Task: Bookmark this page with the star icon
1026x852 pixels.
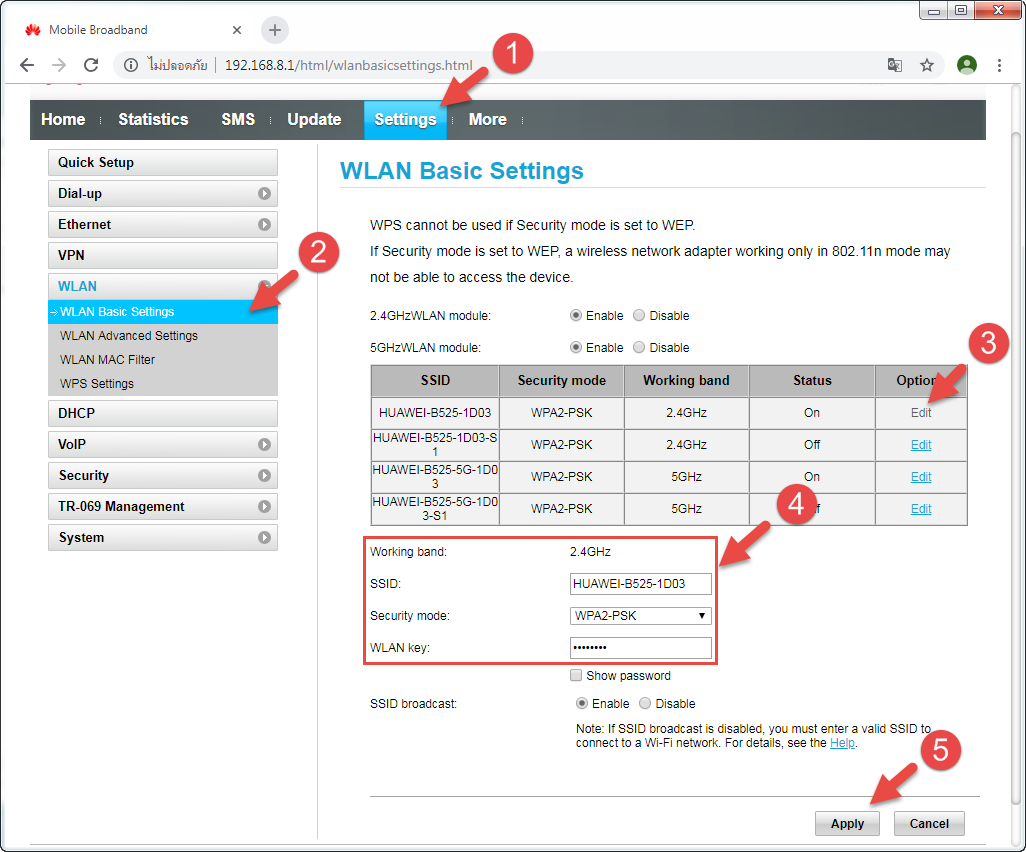Action: 927,65
